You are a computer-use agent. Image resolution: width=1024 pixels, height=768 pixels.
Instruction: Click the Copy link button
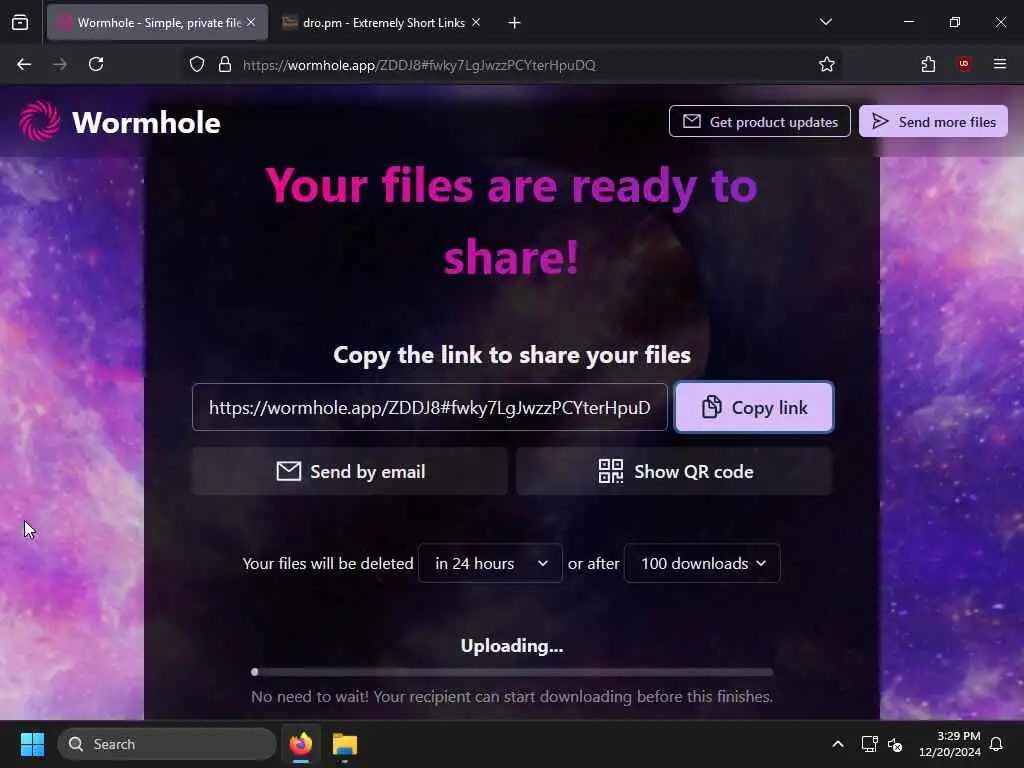point(754,407)
